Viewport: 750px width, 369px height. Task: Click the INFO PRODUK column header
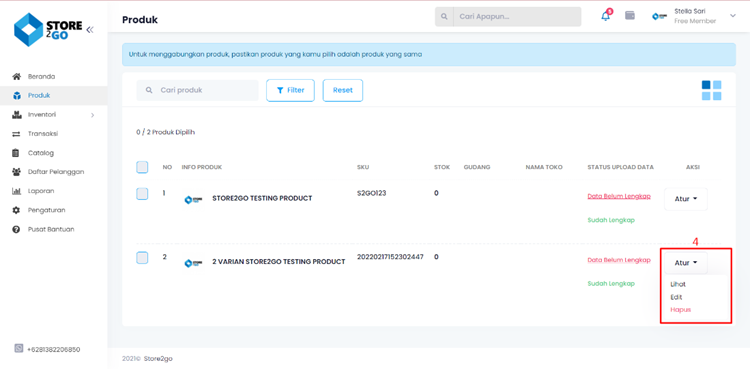202,168
